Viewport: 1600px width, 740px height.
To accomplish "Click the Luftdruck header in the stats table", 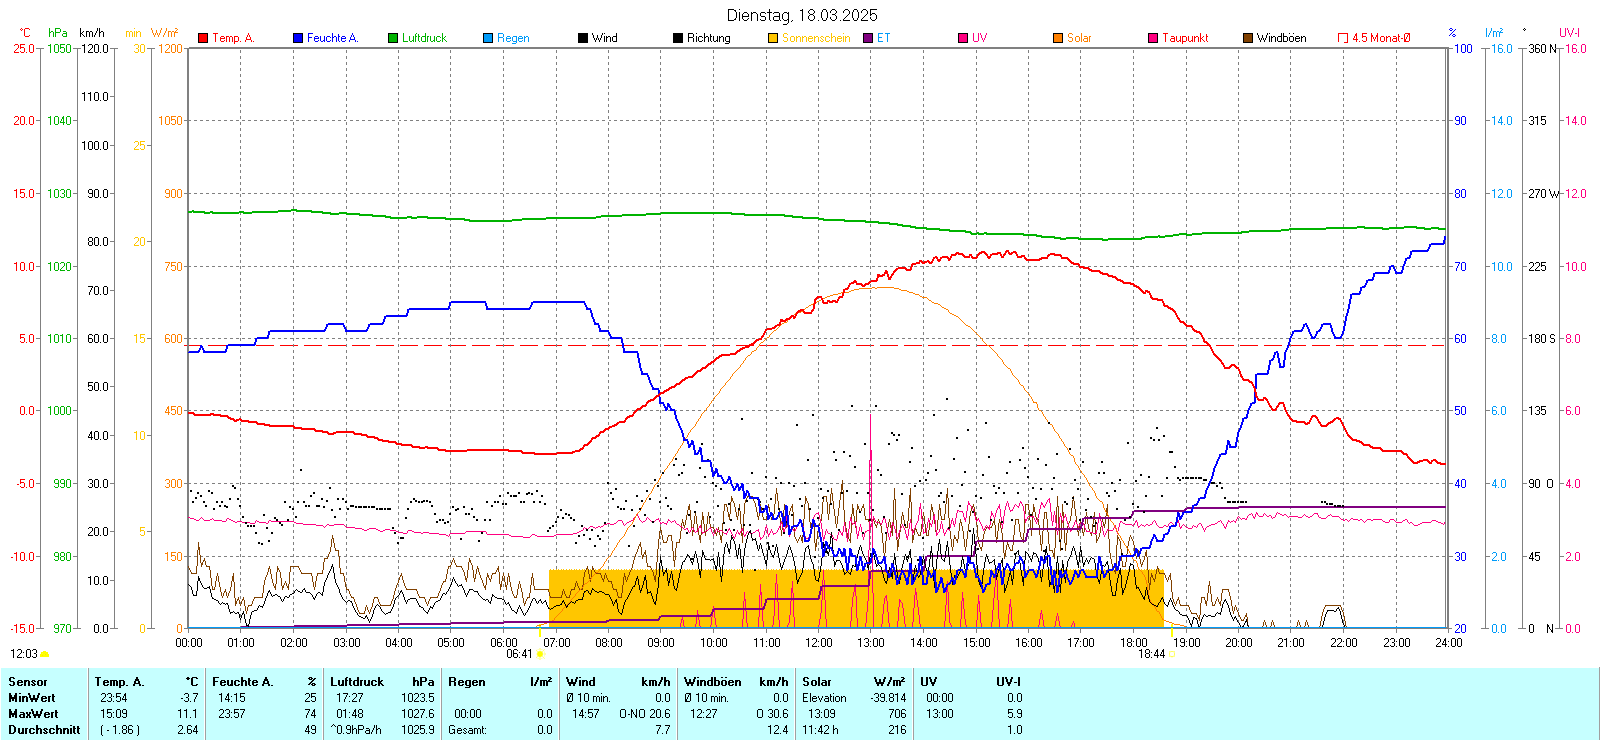I will [357, 682].
